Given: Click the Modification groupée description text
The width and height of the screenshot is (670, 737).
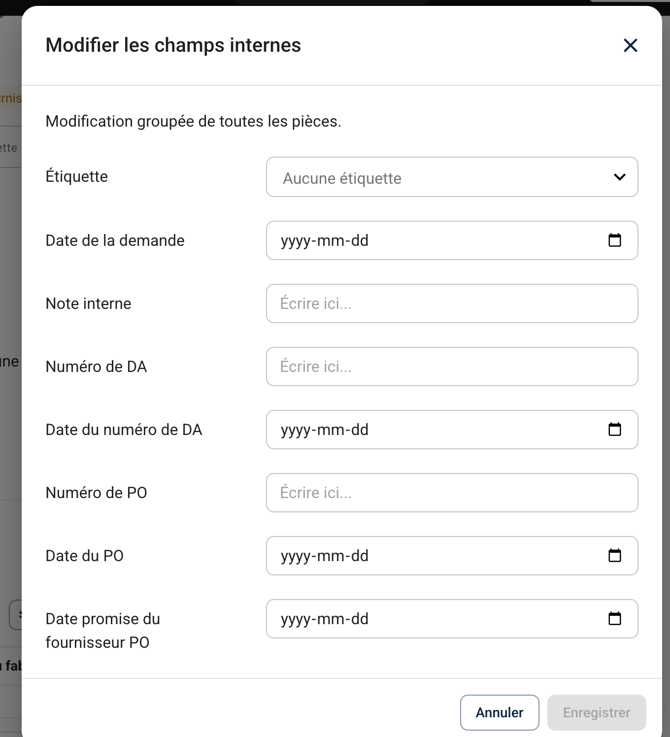Looking at the screenshot, I should pyautogui.click(x=193, y=121).
